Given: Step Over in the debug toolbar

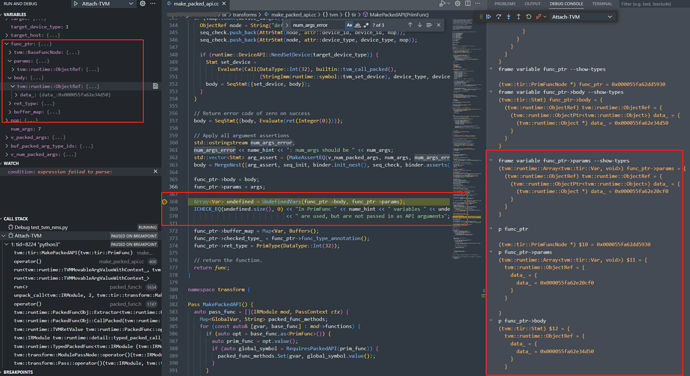Looking at the screenshot, I should click(x=499, y=17).
